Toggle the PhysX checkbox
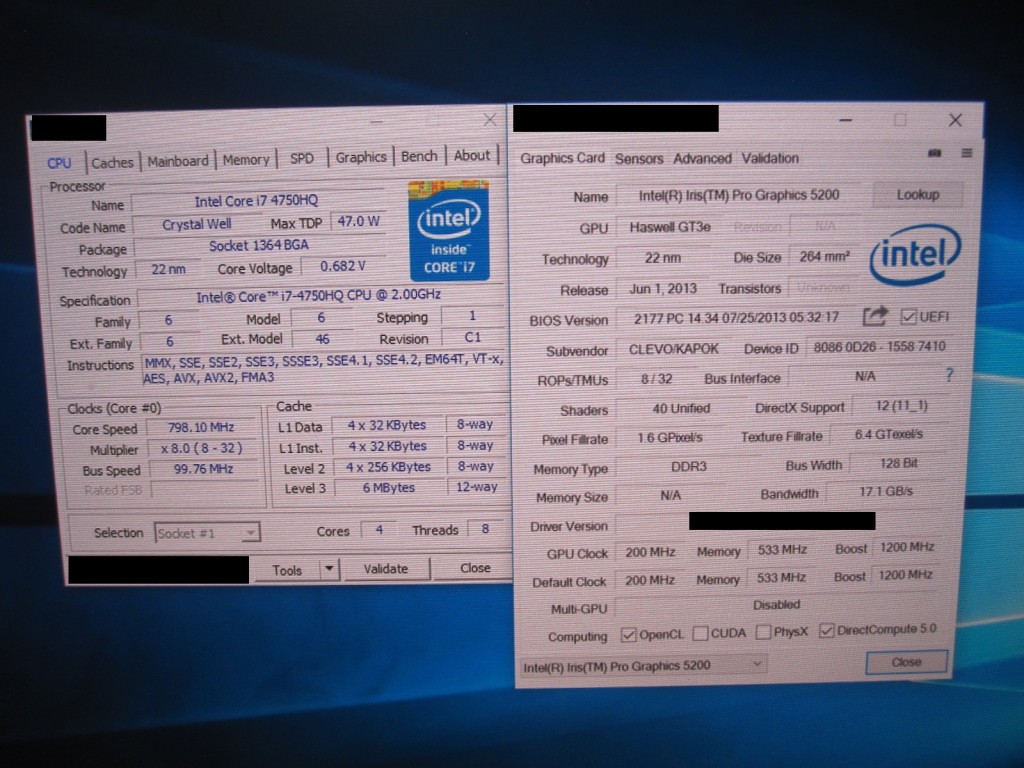This screenshot has height=768, width=1024. pos(763,632)
